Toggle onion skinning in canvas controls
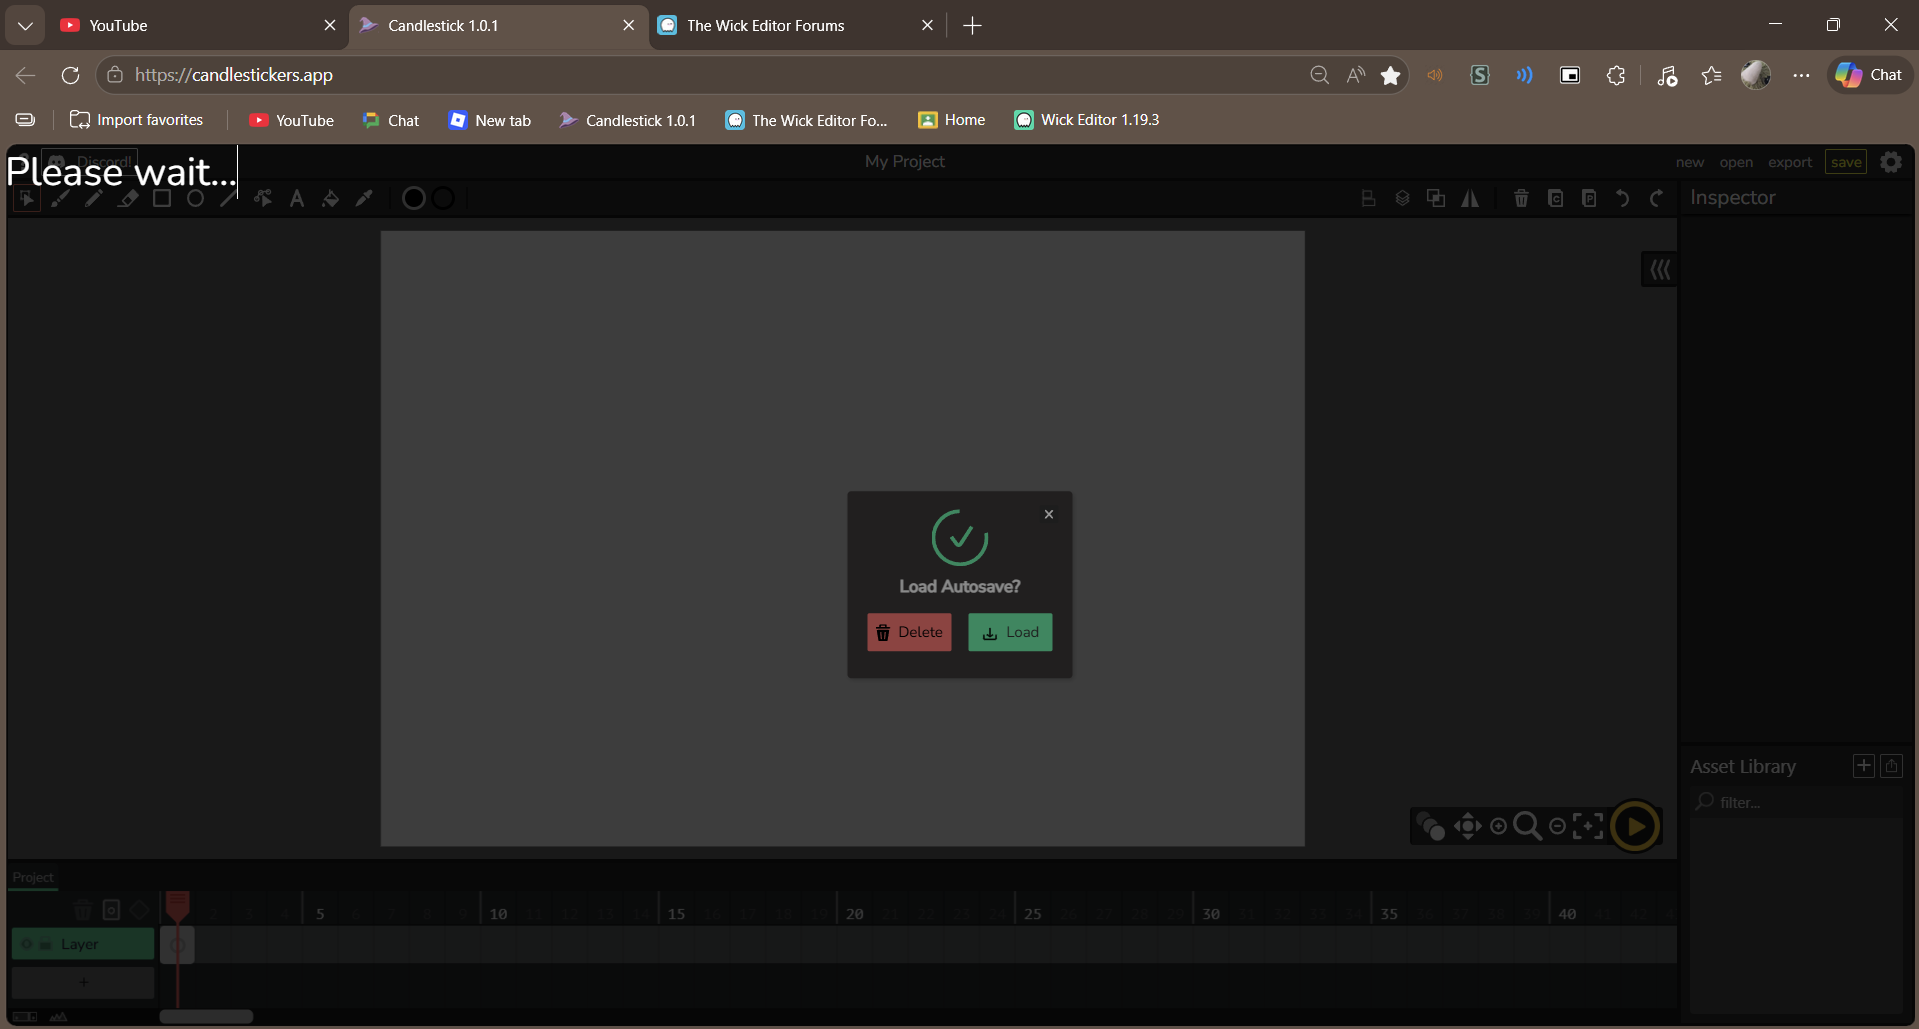 pos(1431,826)
